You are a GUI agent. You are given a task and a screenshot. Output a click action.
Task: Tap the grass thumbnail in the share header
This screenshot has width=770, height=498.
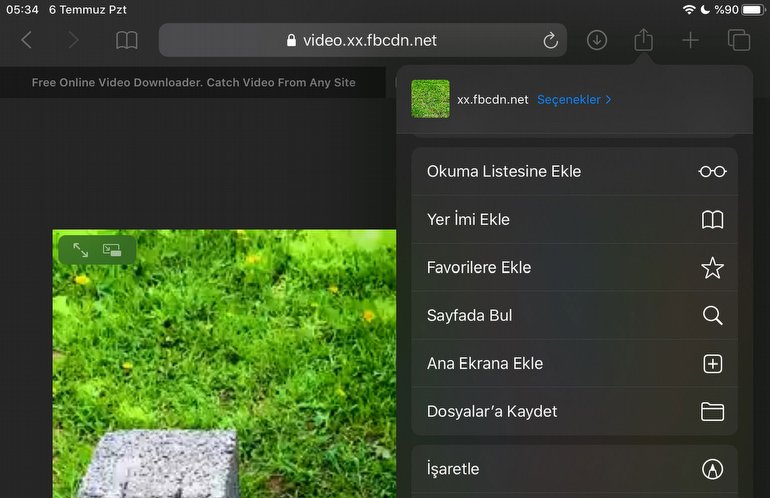click(430, 99)
